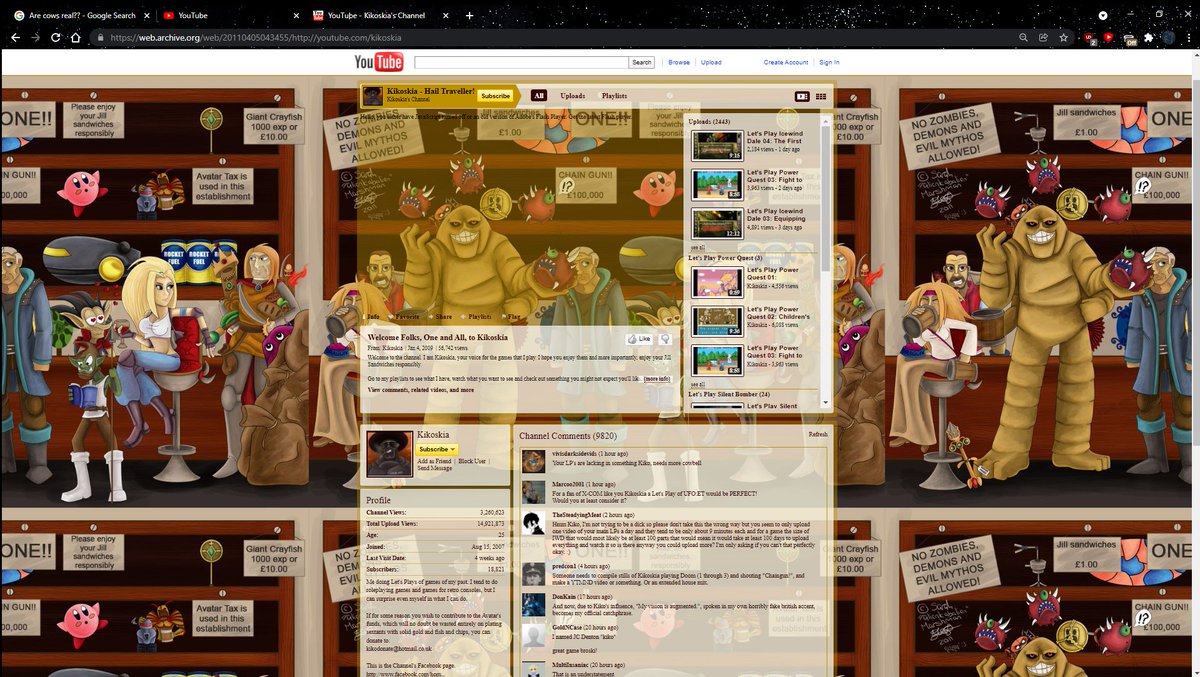Click the YouTube logo
The width and height of the screenshot is (1200, 677).
(379, 63)
